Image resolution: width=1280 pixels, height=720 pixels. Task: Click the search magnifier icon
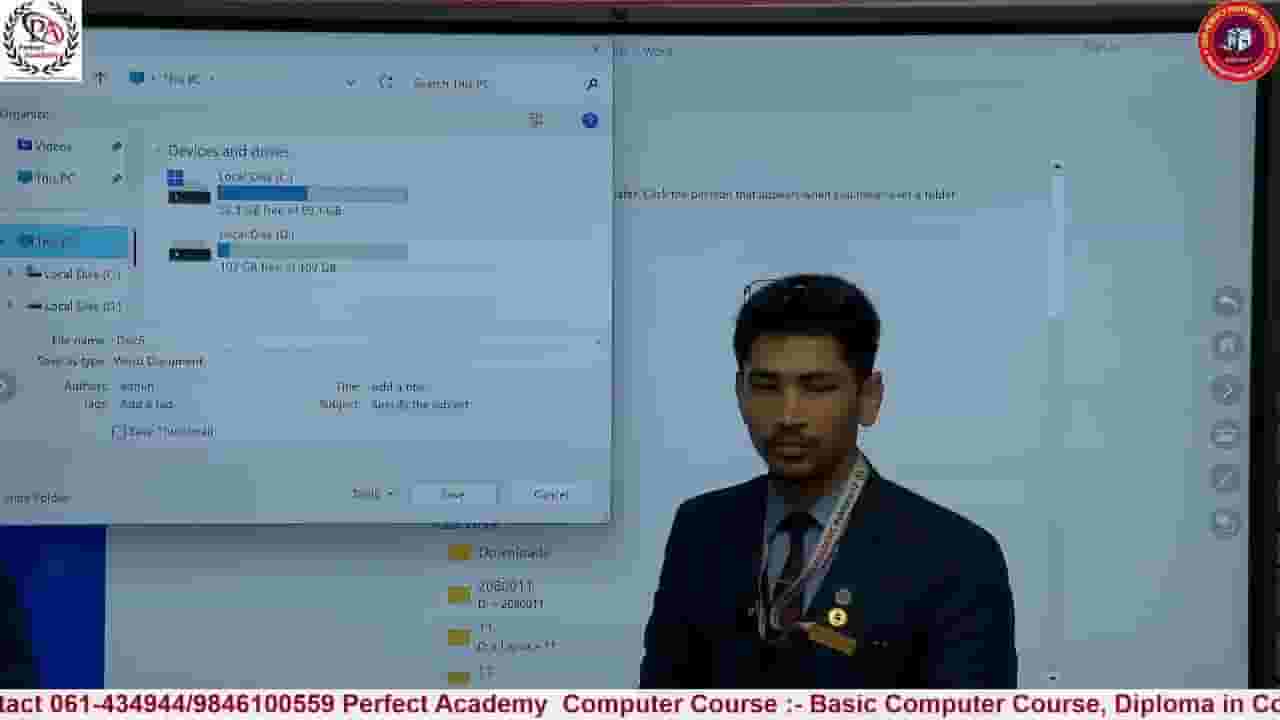[591, 84]
